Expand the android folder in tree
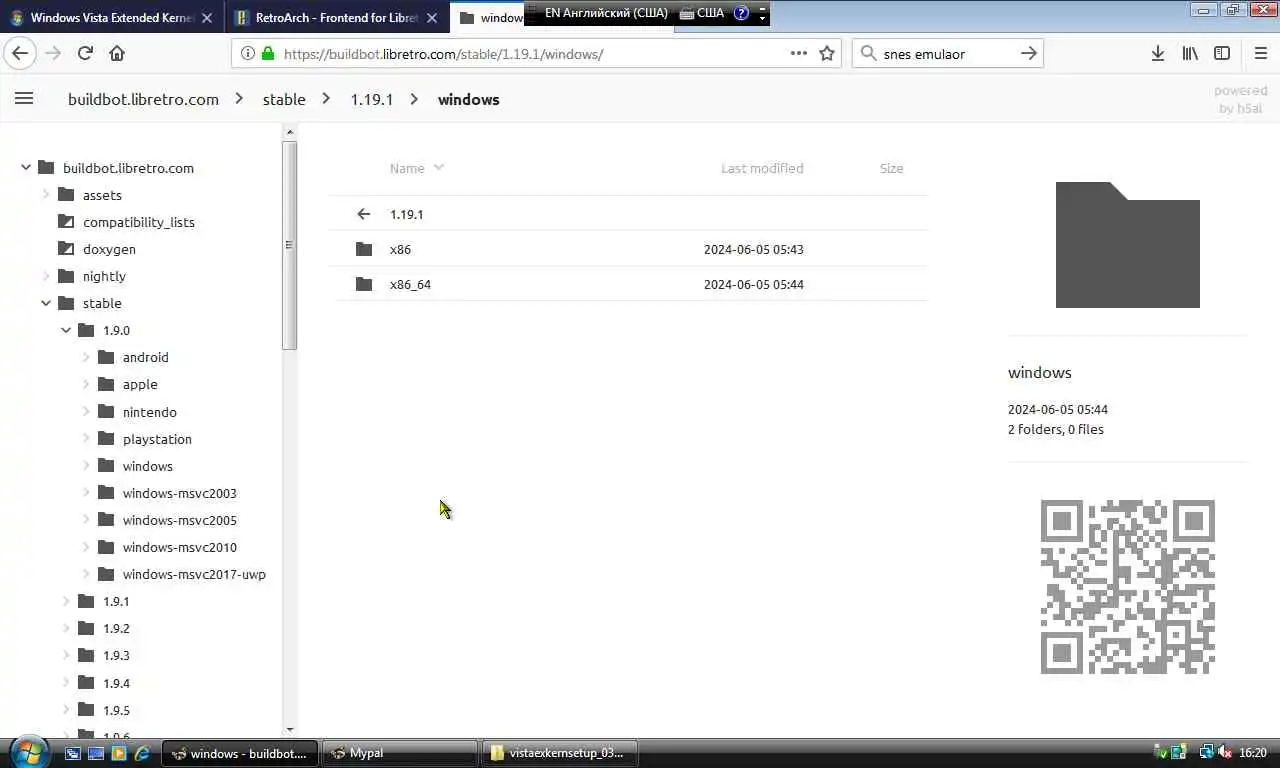 [86, 357]
